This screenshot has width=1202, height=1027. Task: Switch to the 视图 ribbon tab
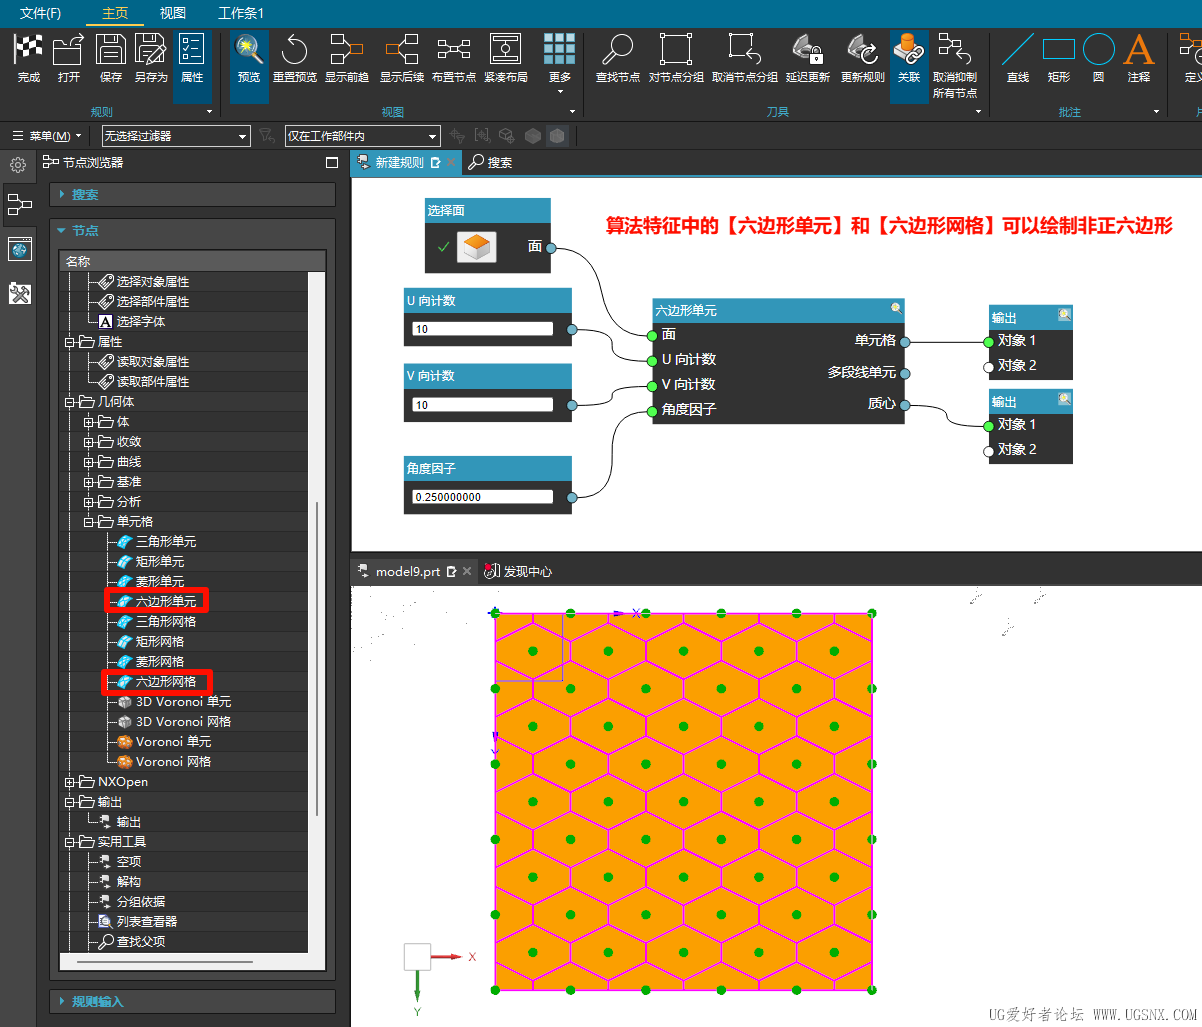point(172,13)
